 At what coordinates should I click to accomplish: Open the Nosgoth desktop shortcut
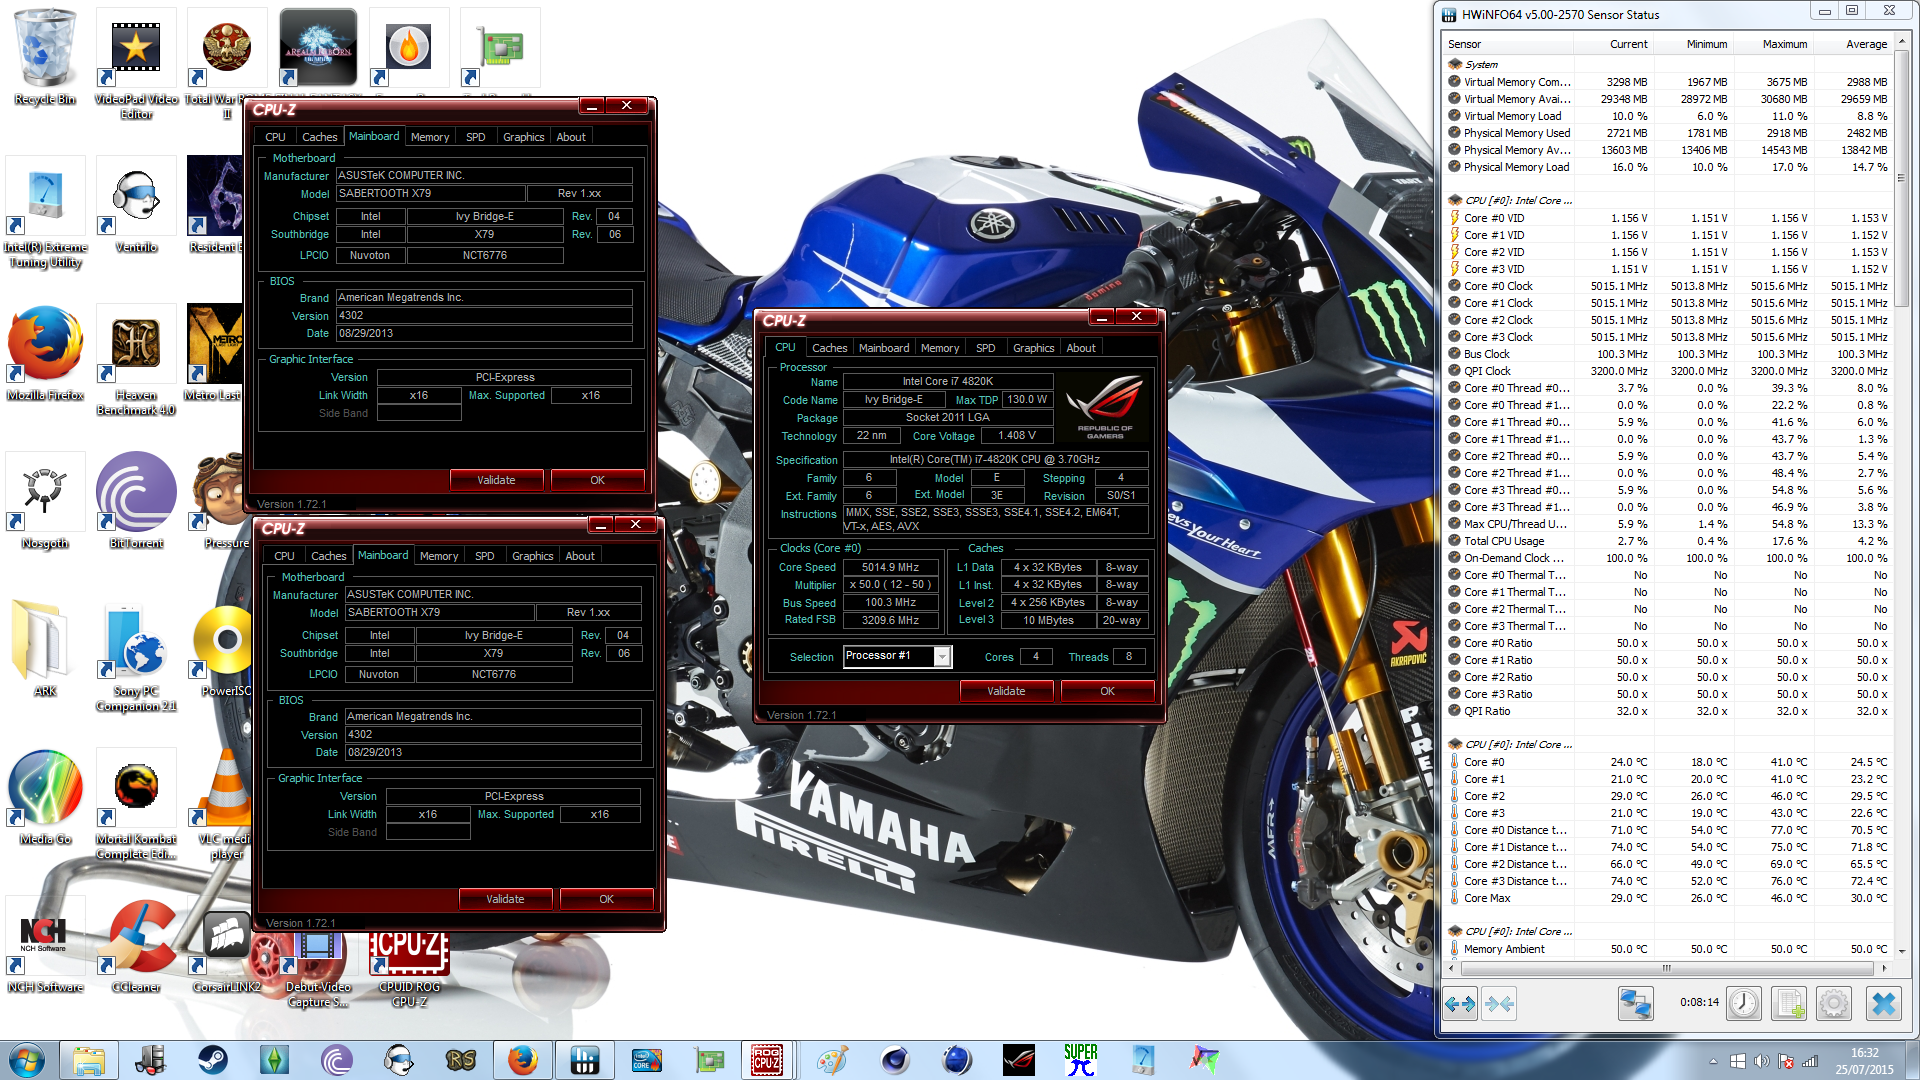click(45, 501)
